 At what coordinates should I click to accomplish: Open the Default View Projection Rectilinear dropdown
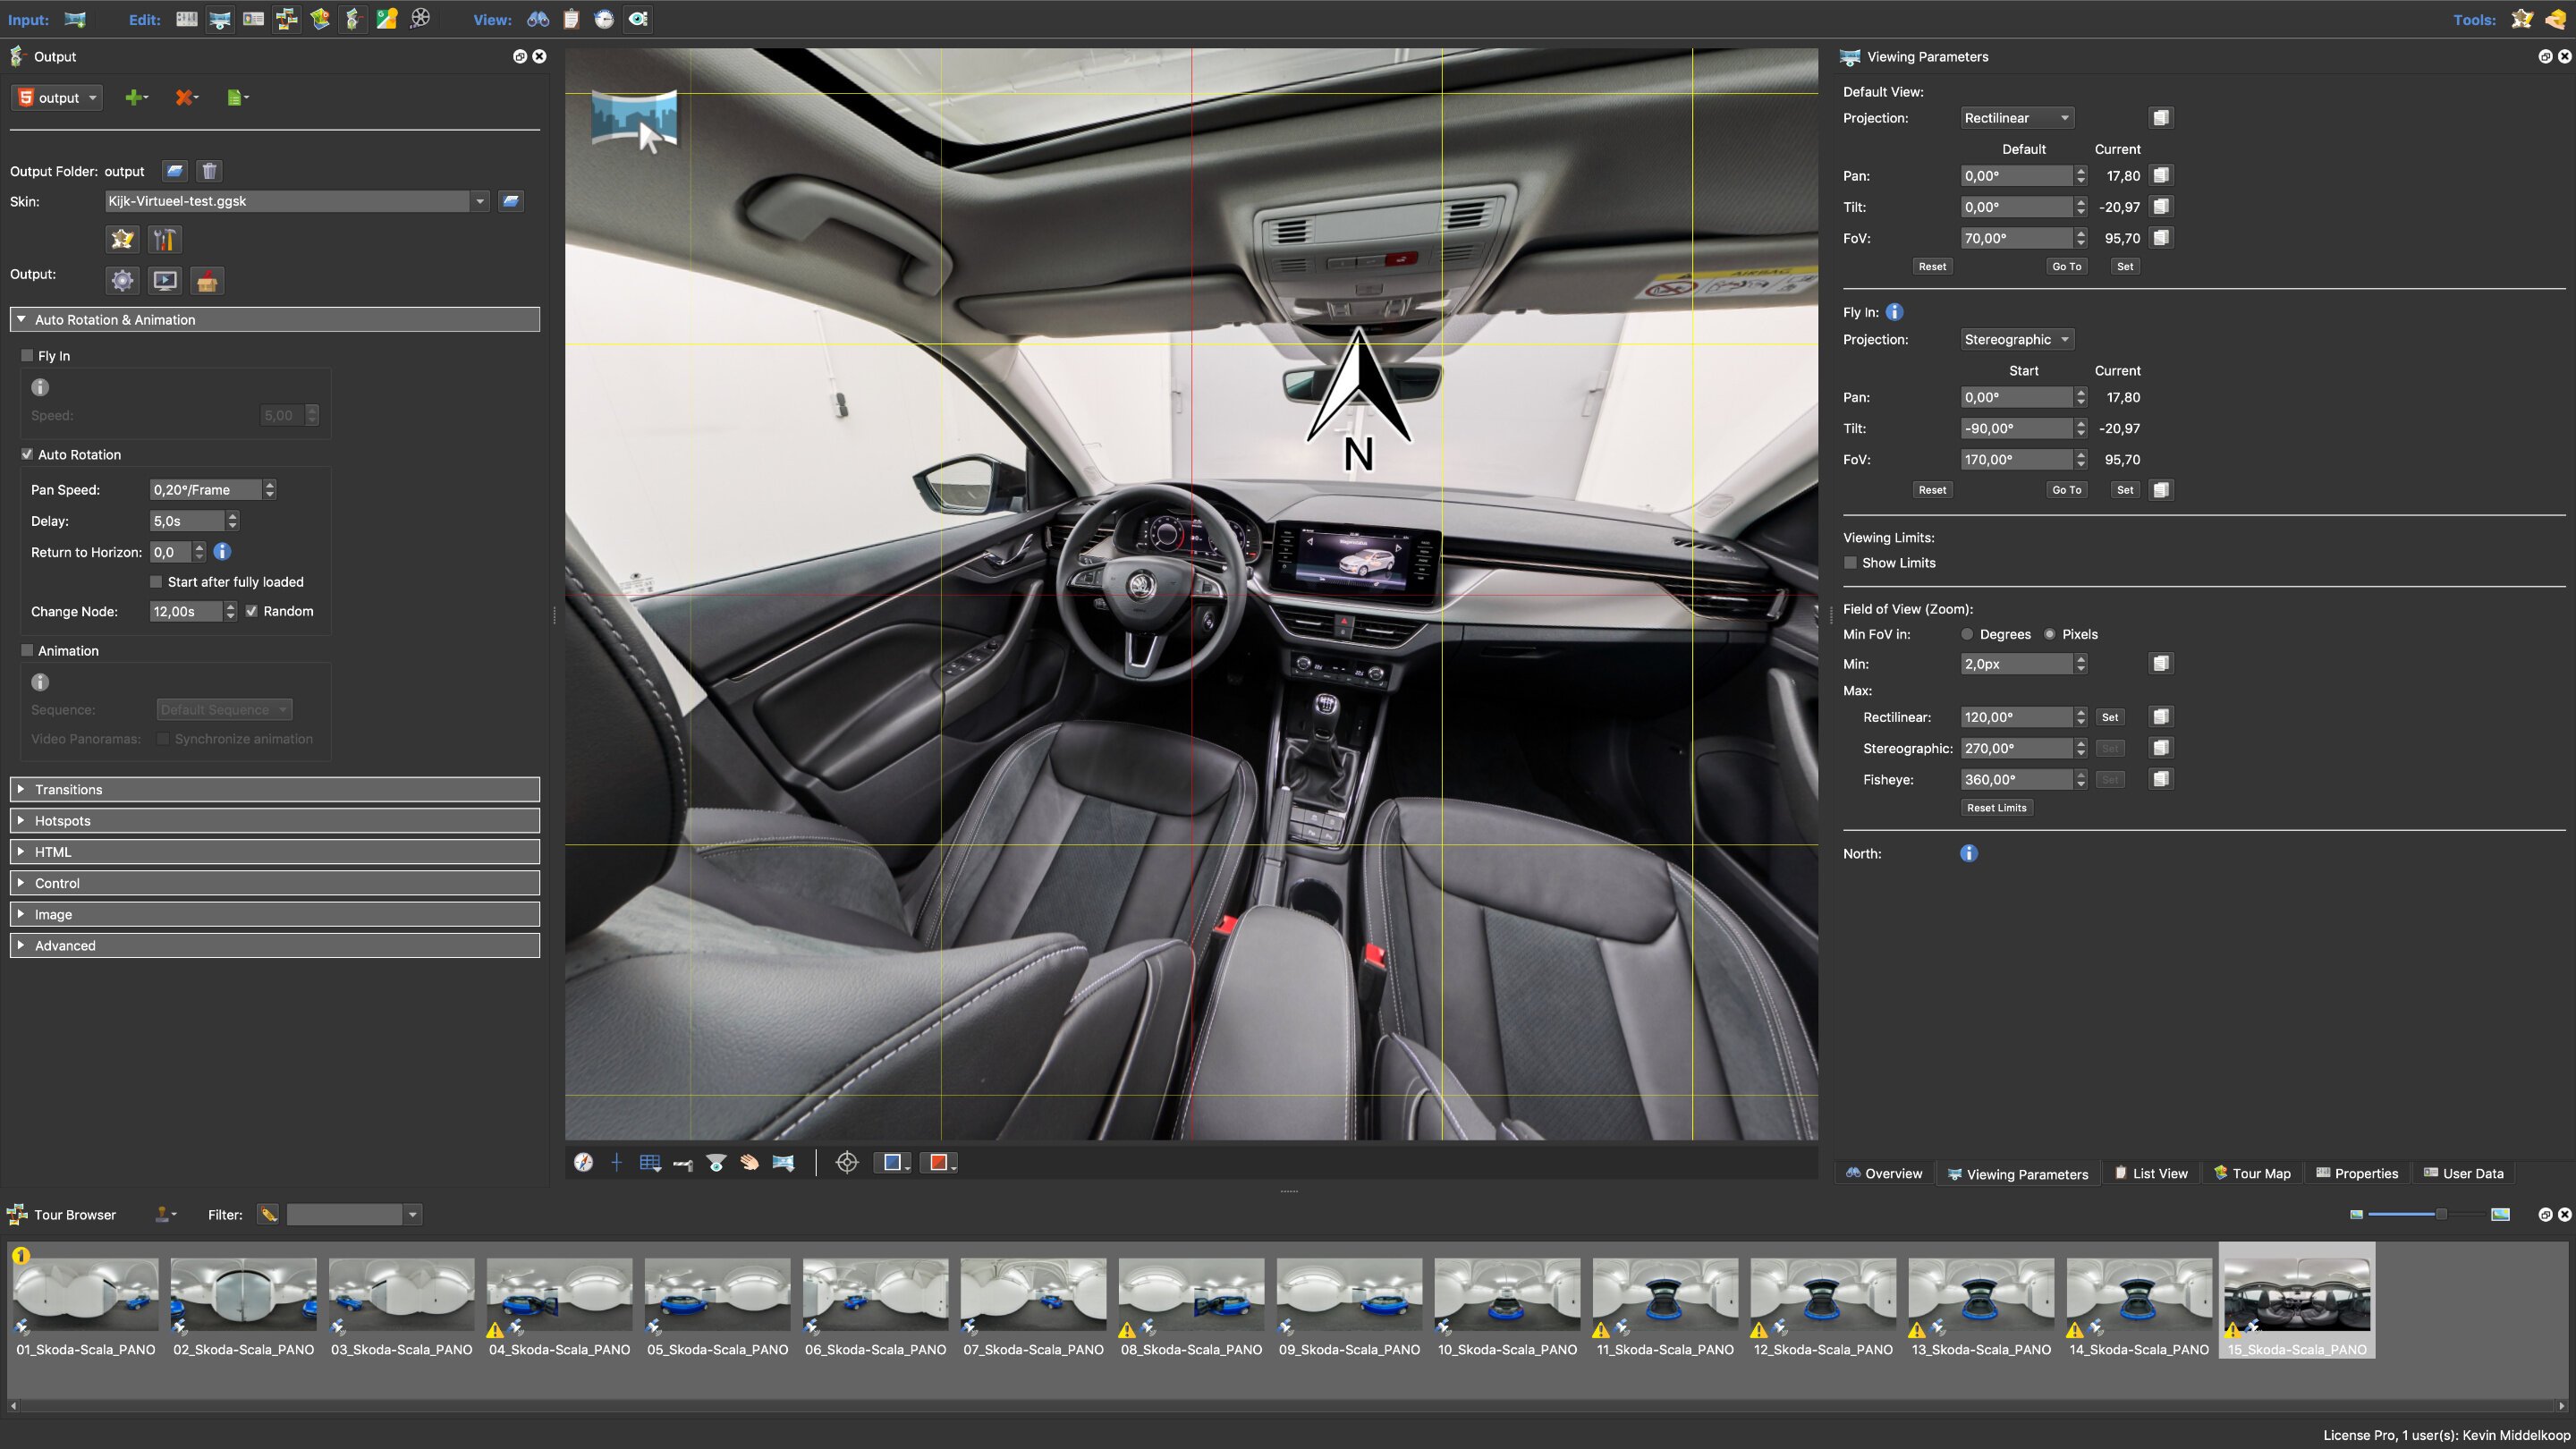(x=2016, y=118)
